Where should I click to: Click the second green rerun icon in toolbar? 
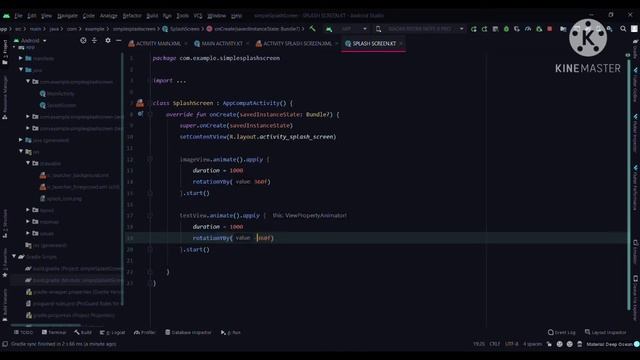tap(484, 29)
